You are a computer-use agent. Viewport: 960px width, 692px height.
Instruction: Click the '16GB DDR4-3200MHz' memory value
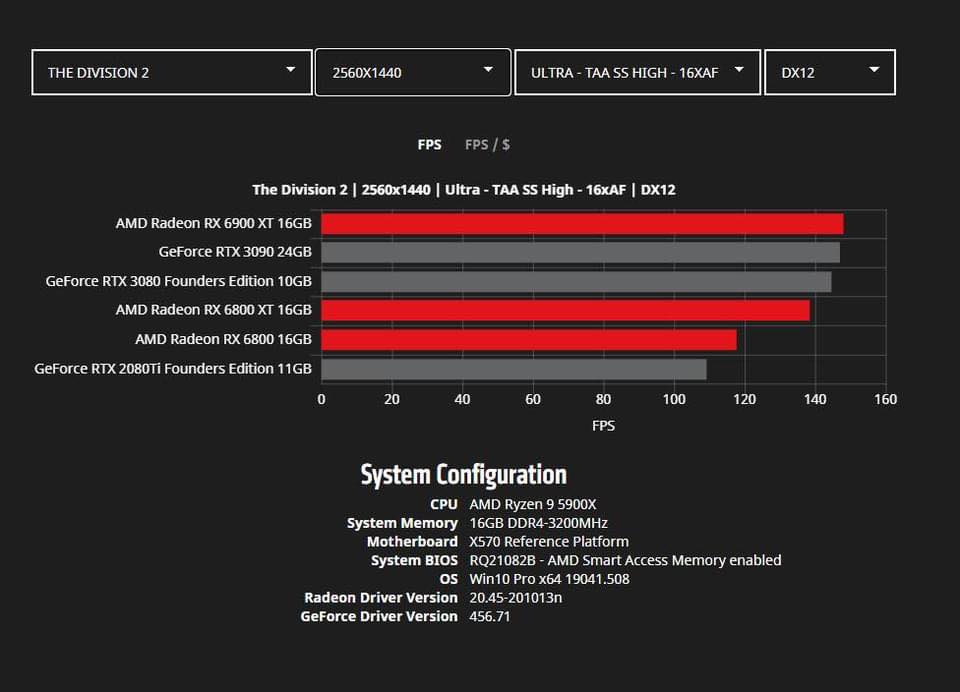coord(539,523)
